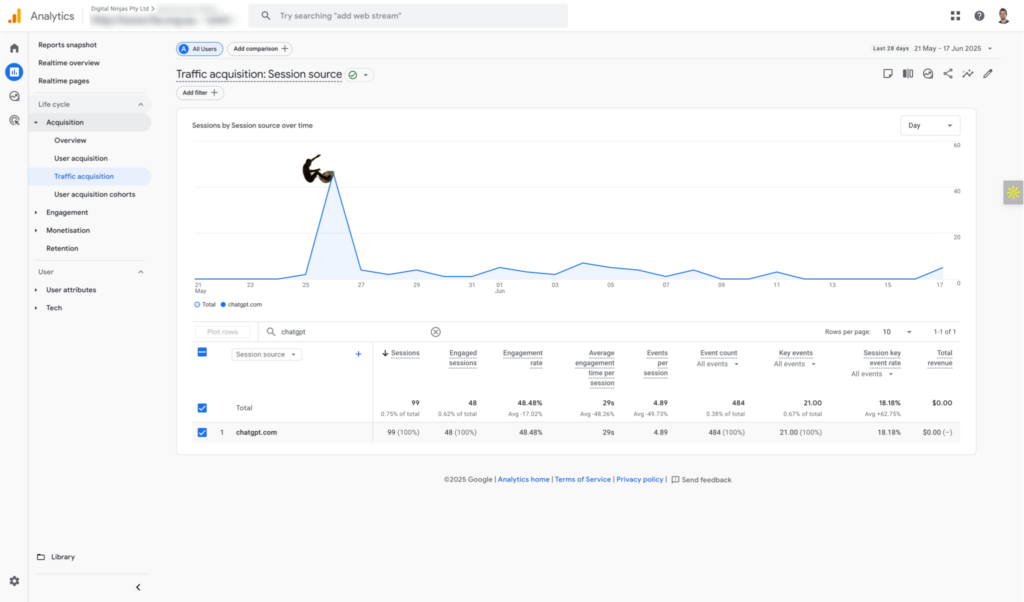Open the Google Analytics home icon
1024x602 pixels.
click(x=14, y=46)
